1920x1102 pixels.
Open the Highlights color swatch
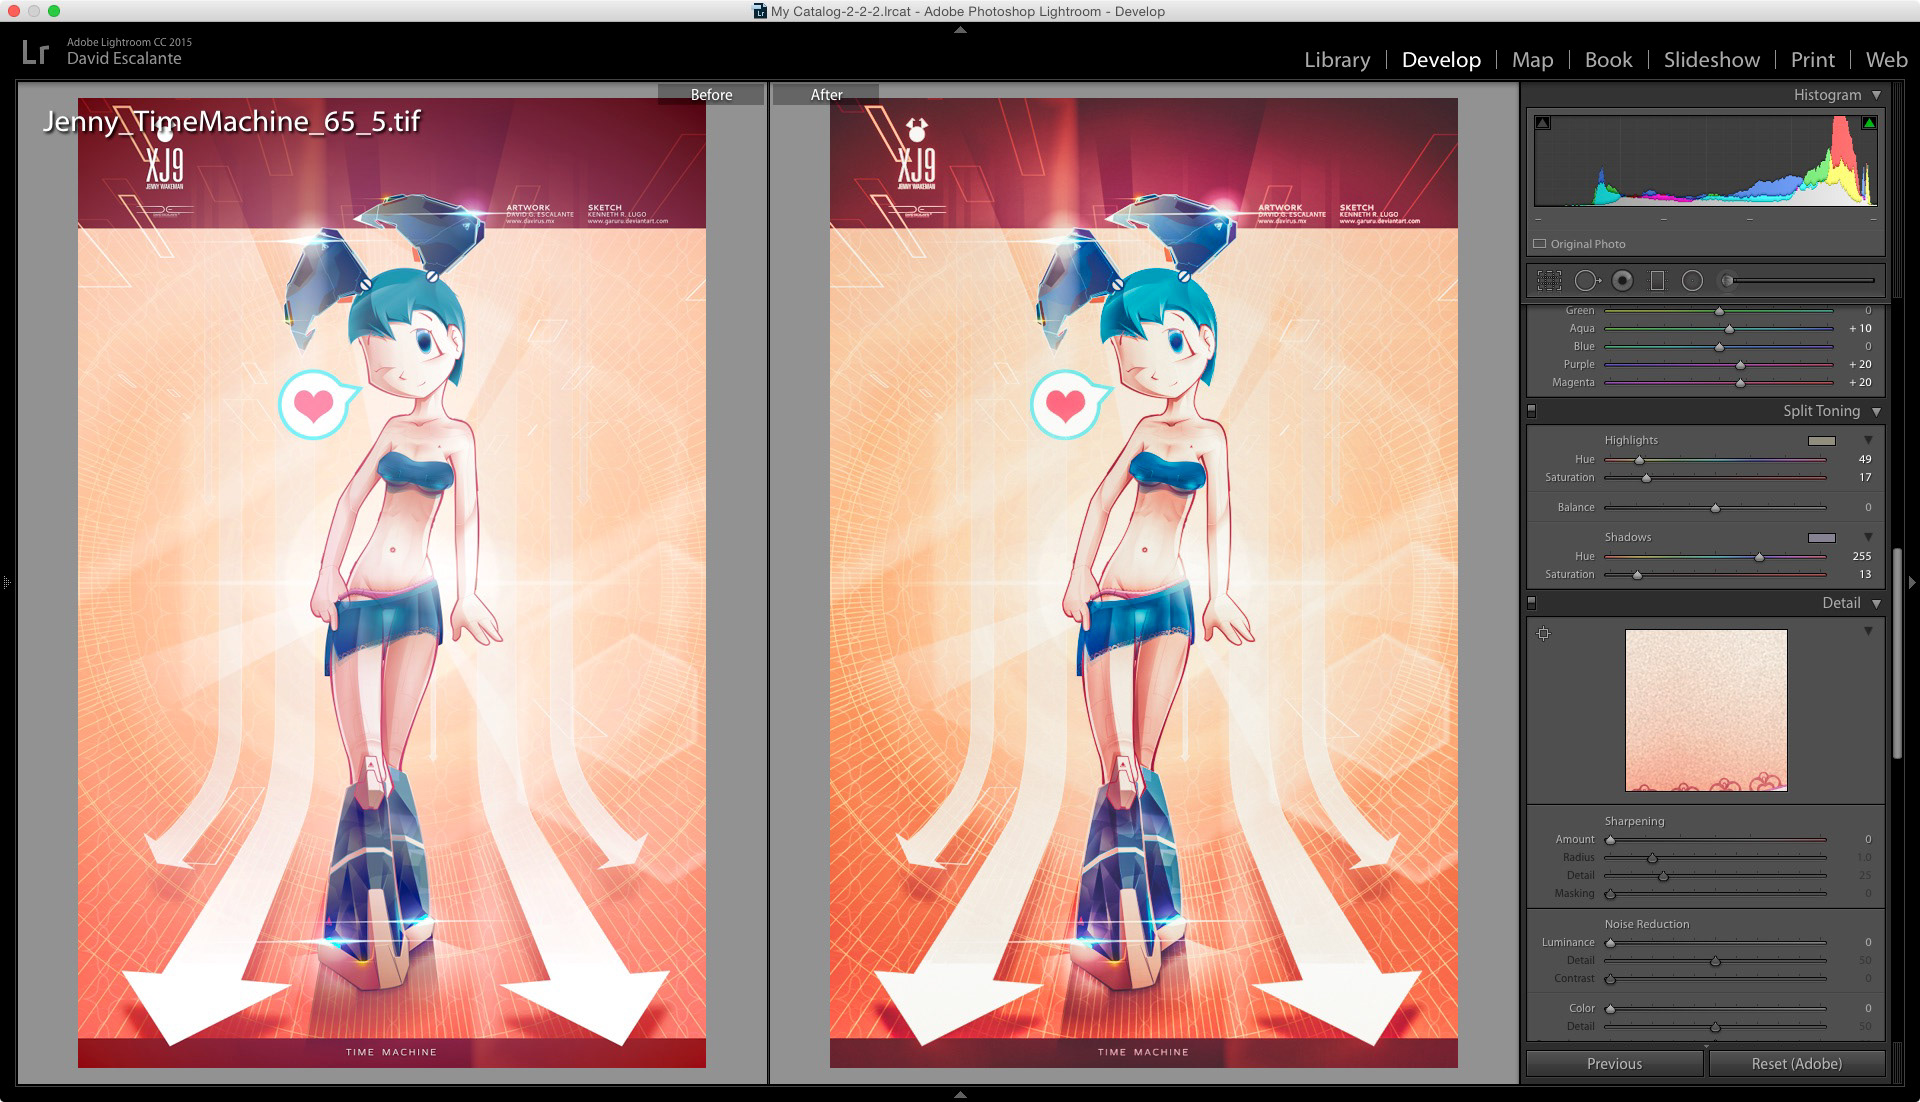click(1822, 440)
